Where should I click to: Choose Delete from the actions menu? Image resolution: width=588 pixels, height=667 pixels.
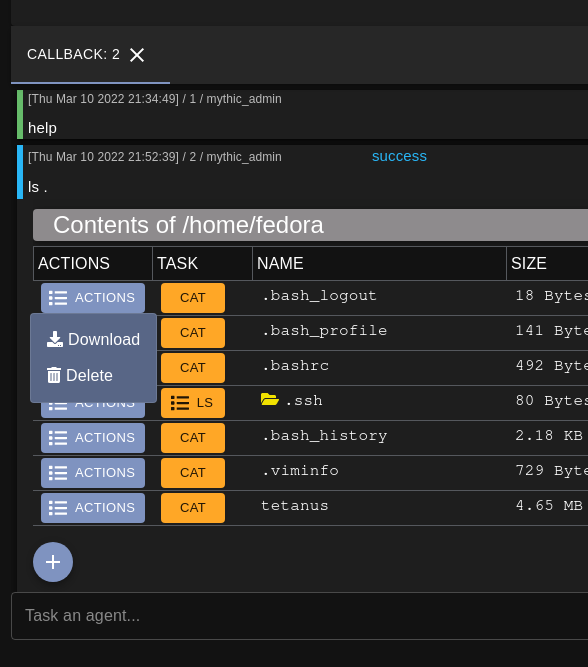(x=80, y=375)
